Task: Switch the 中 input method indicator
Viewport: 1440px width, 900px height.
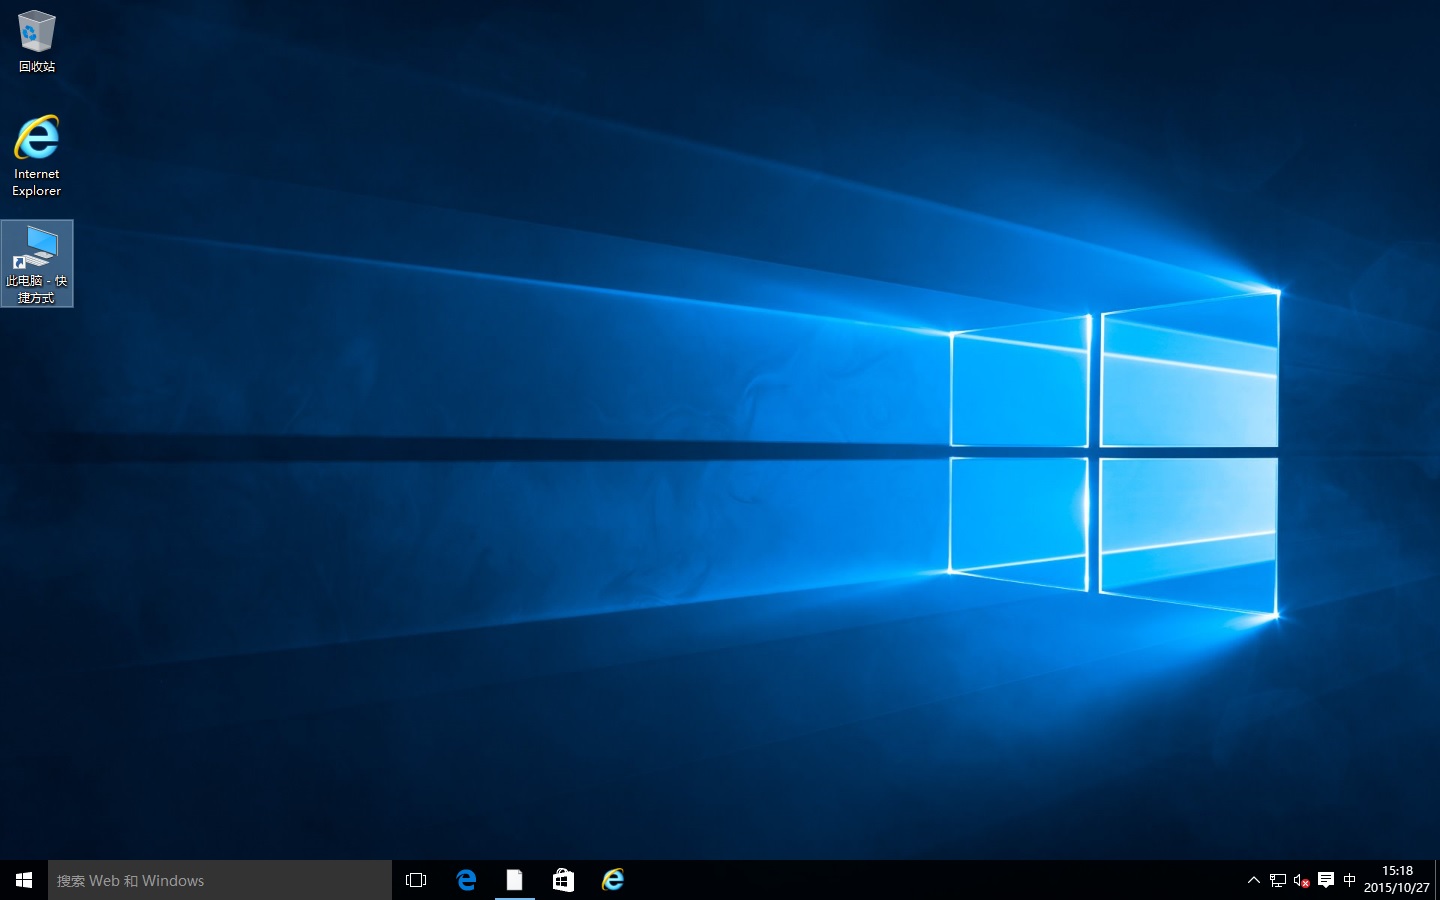Action: pos(1350,880)
